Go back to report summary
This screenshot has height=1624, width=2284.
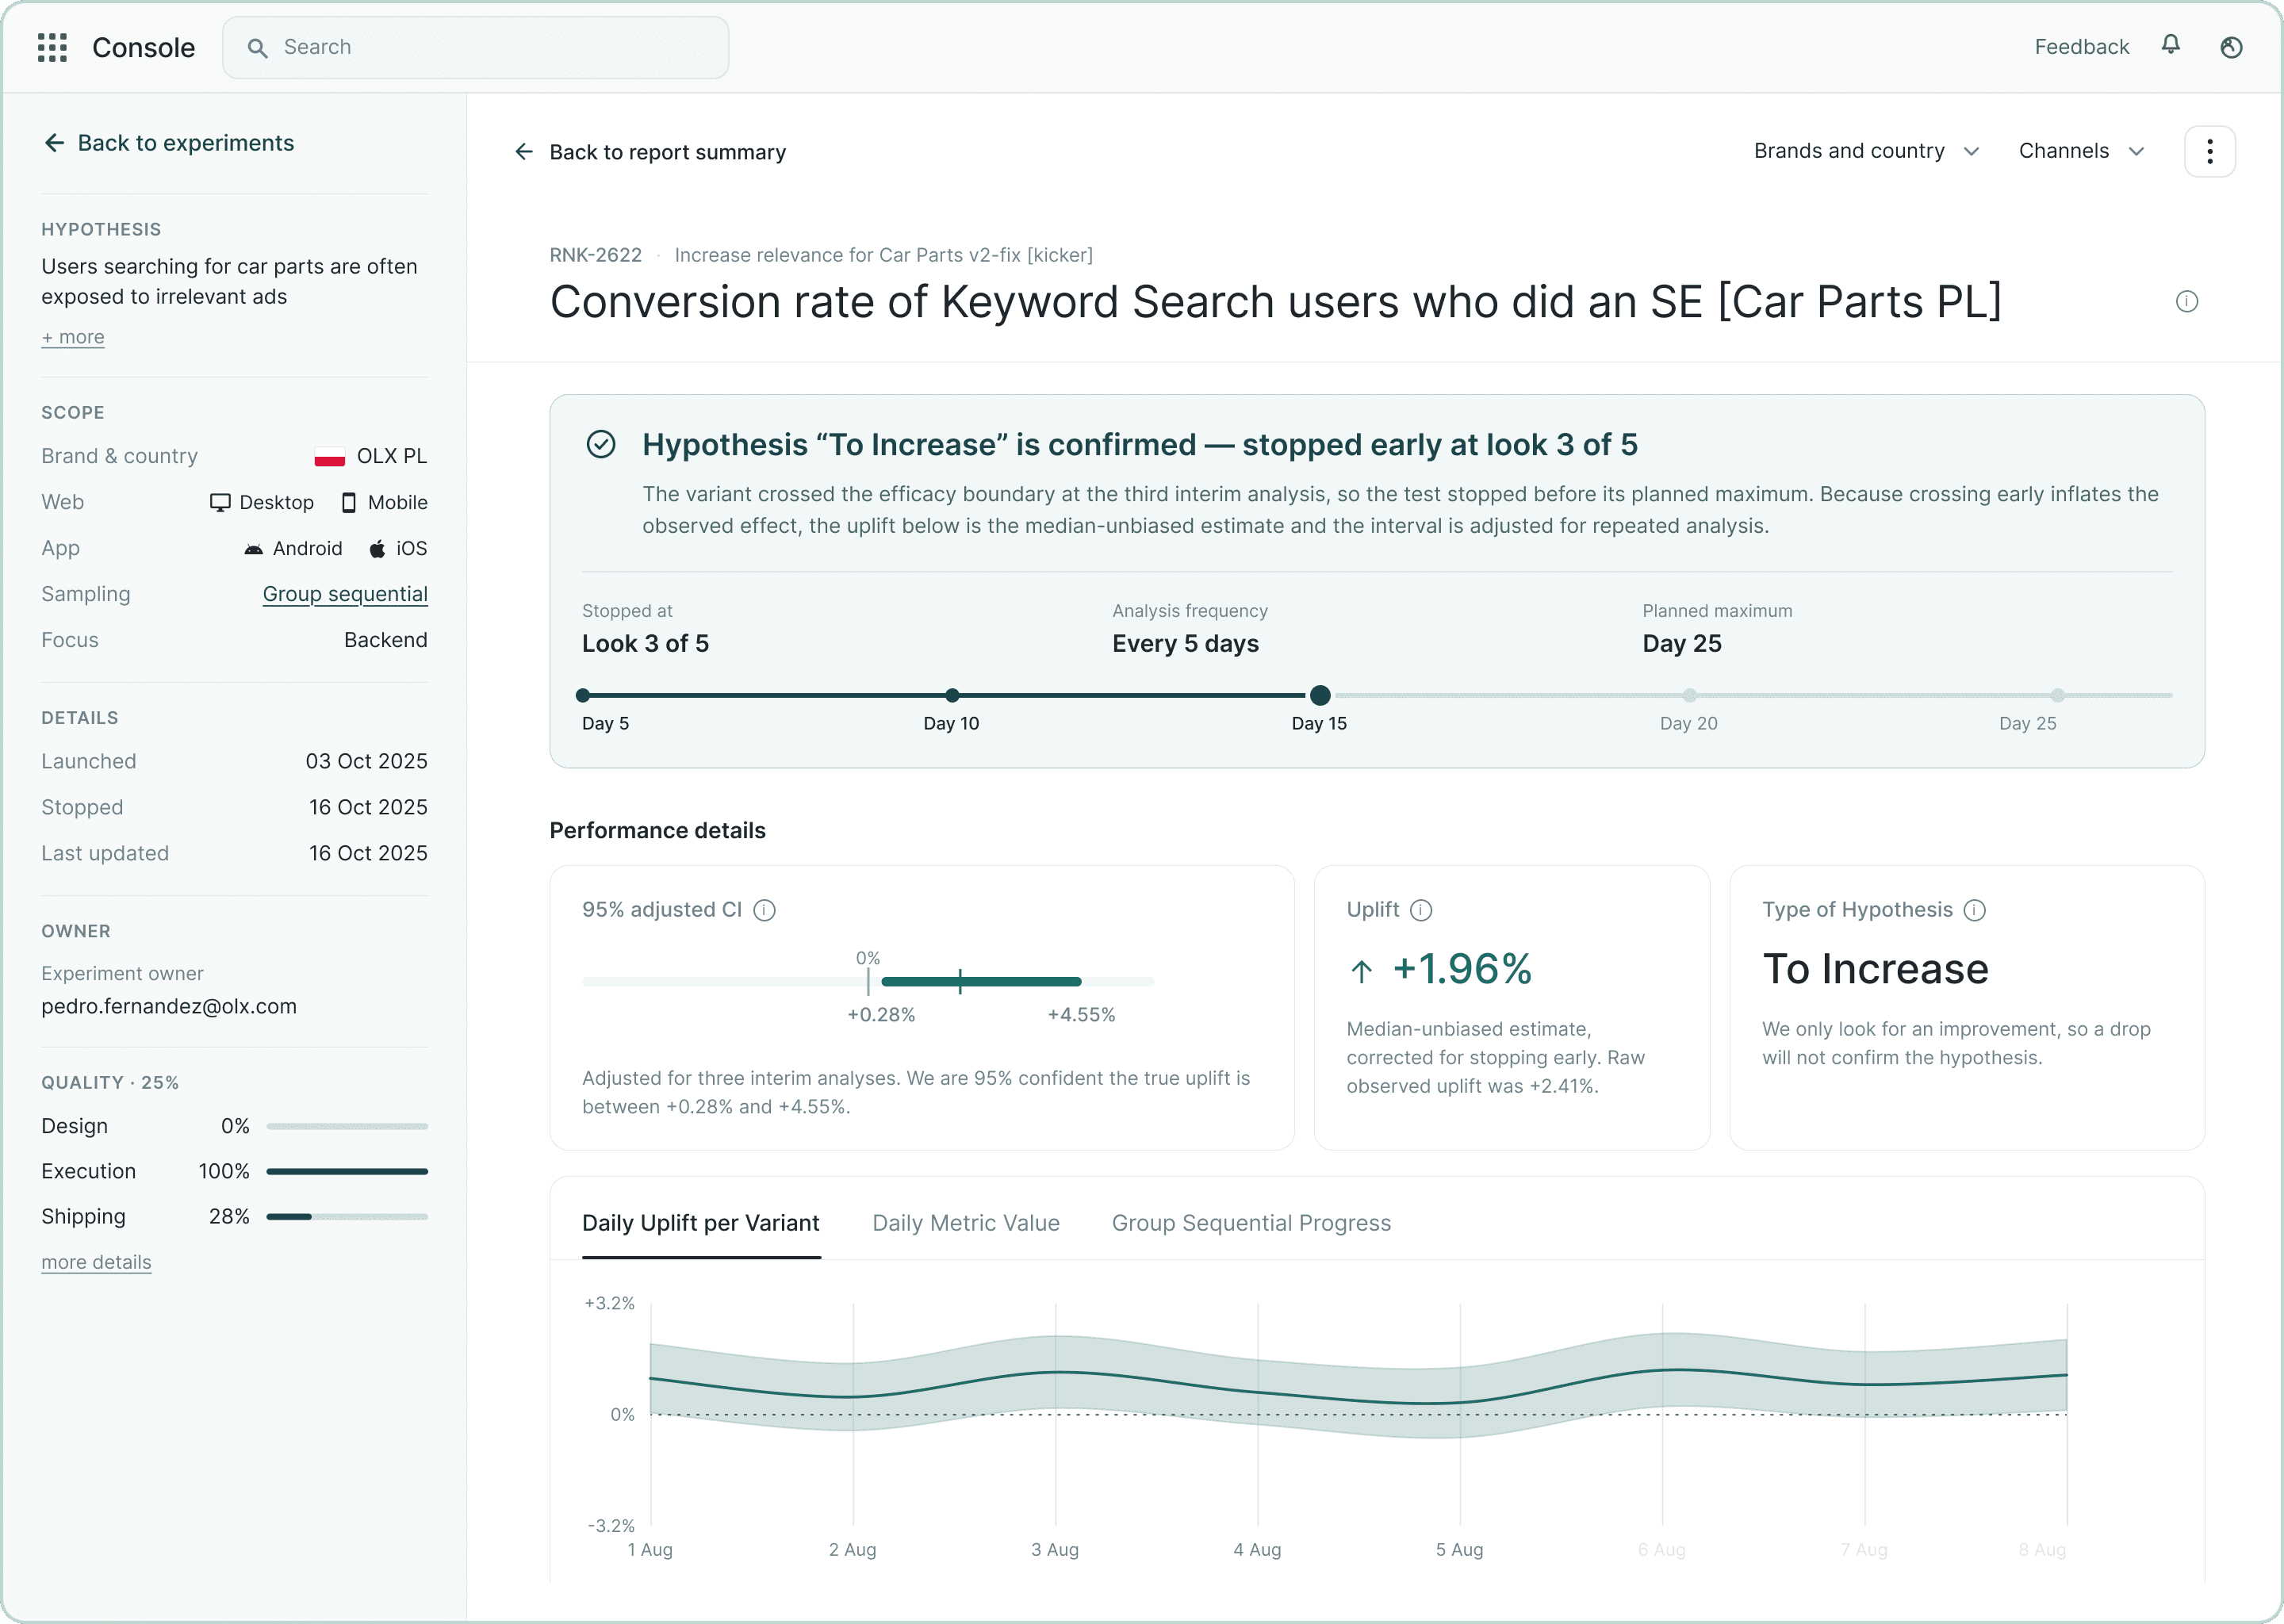coord(650,152)
